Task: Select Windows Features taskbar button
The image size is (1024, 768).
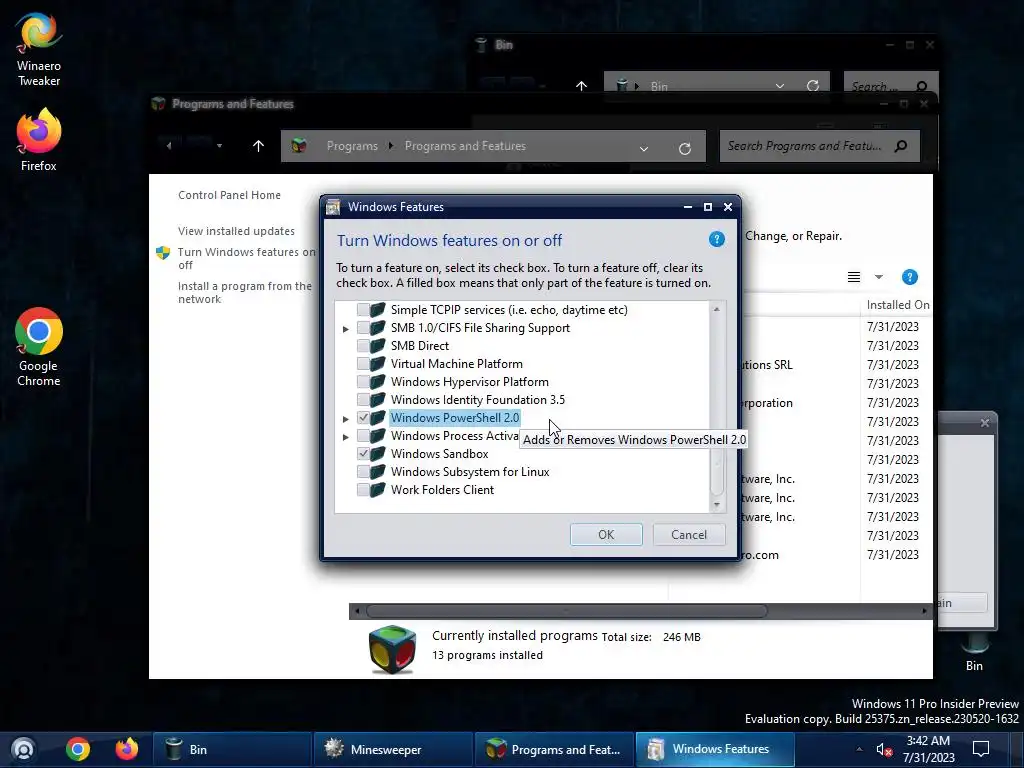Action: click(x=715, y=749)
